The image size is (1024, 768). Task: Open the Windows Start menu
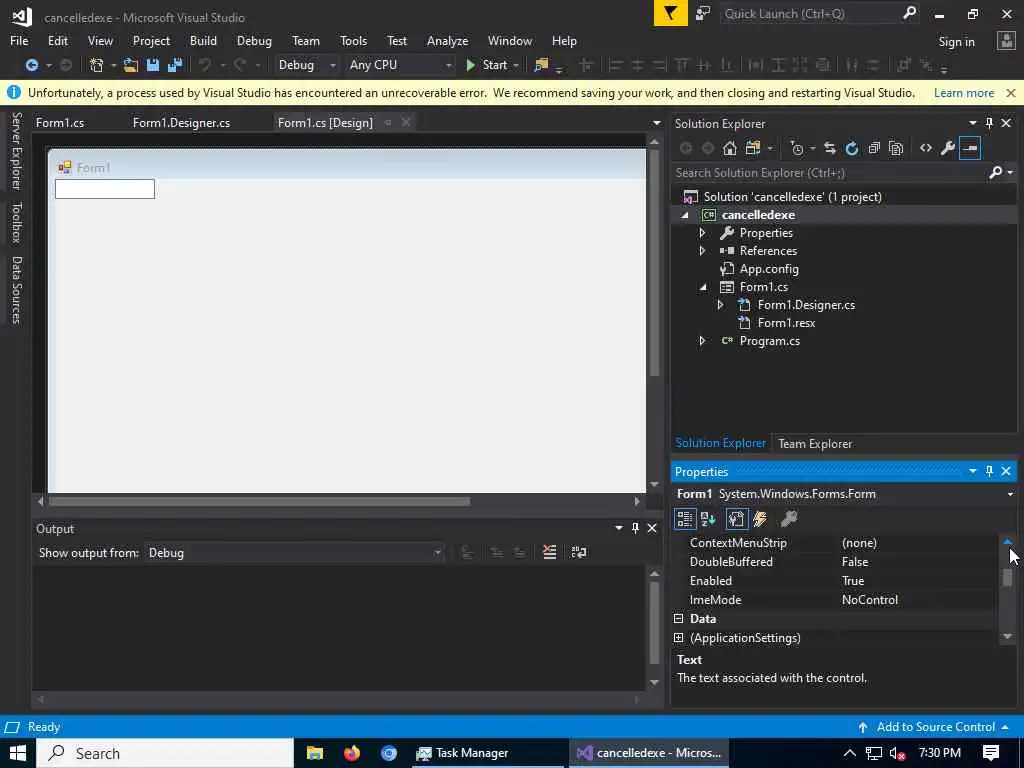click(x=18, y=753)
